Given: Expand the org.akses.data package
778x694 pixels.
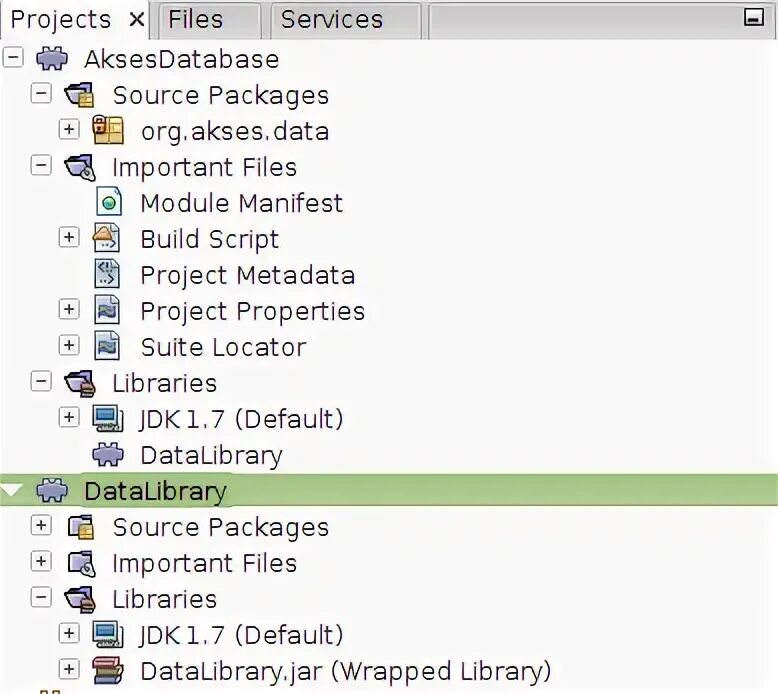Looking at the screenshot, I should click(x=69, y=129).
